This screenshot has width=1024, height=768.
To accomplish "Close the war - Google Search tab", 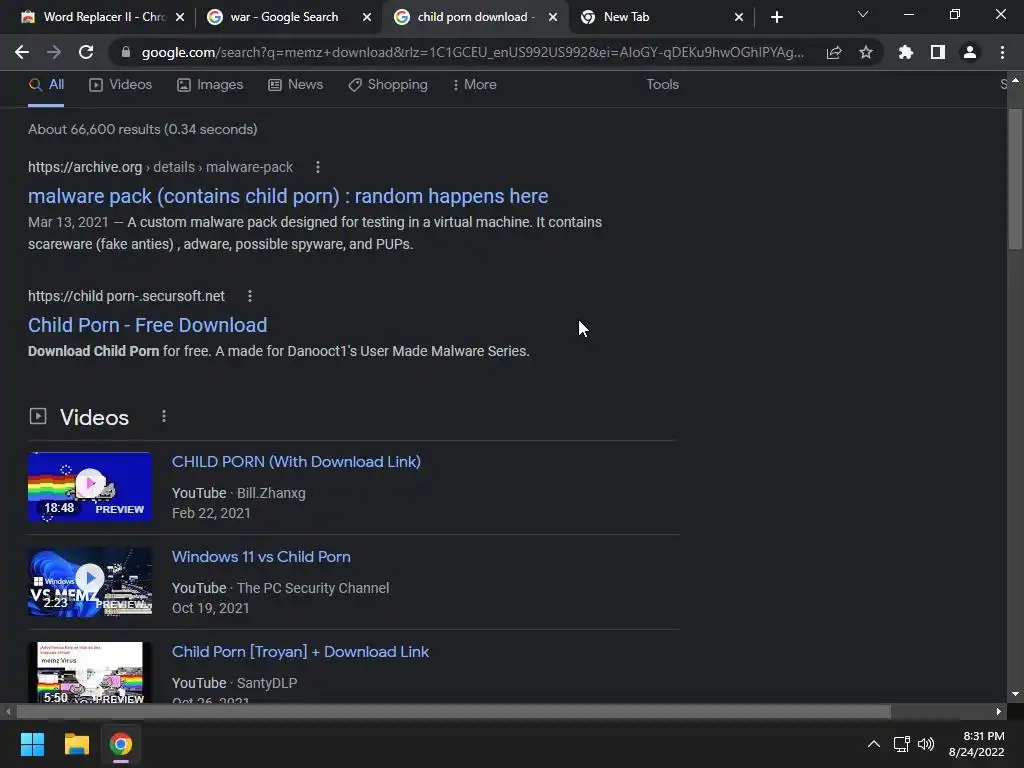I will pyautogui.click(x=367, y=17).
